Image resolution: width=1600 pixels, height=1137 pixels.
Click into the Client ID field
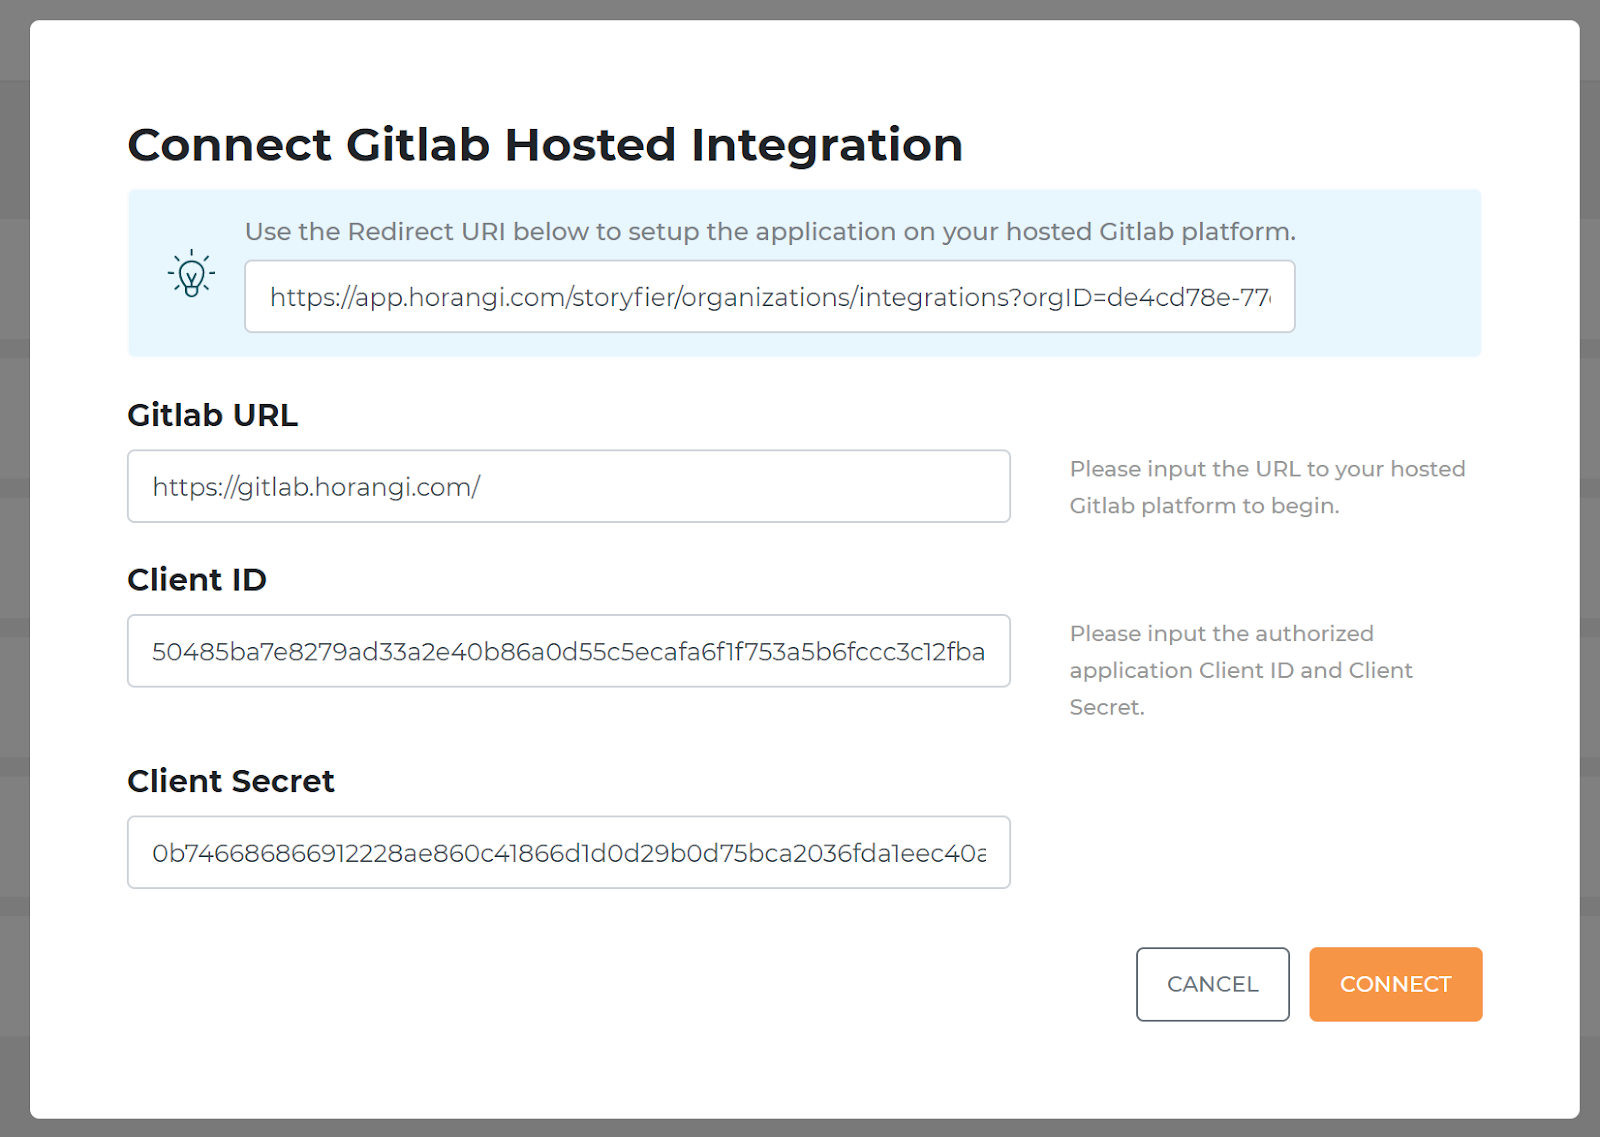(568, 651)
